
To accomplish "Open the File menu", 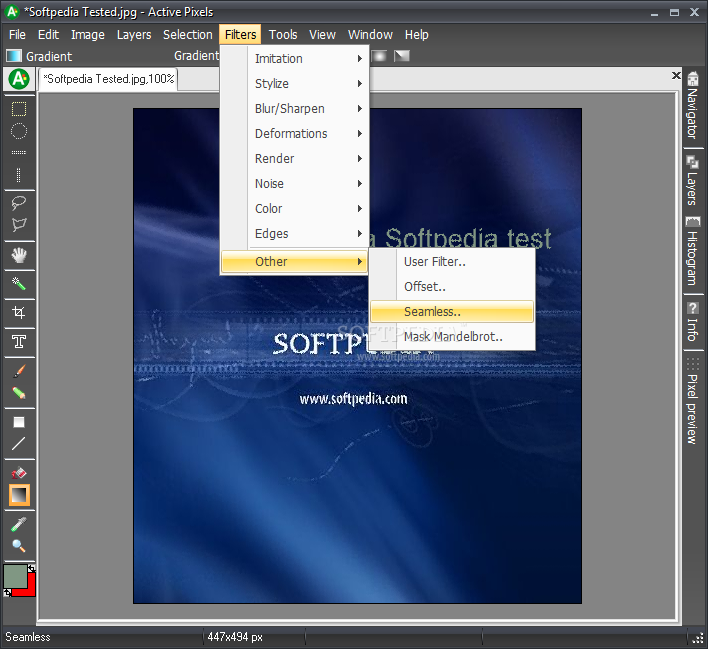I will [x=17, y=35].
